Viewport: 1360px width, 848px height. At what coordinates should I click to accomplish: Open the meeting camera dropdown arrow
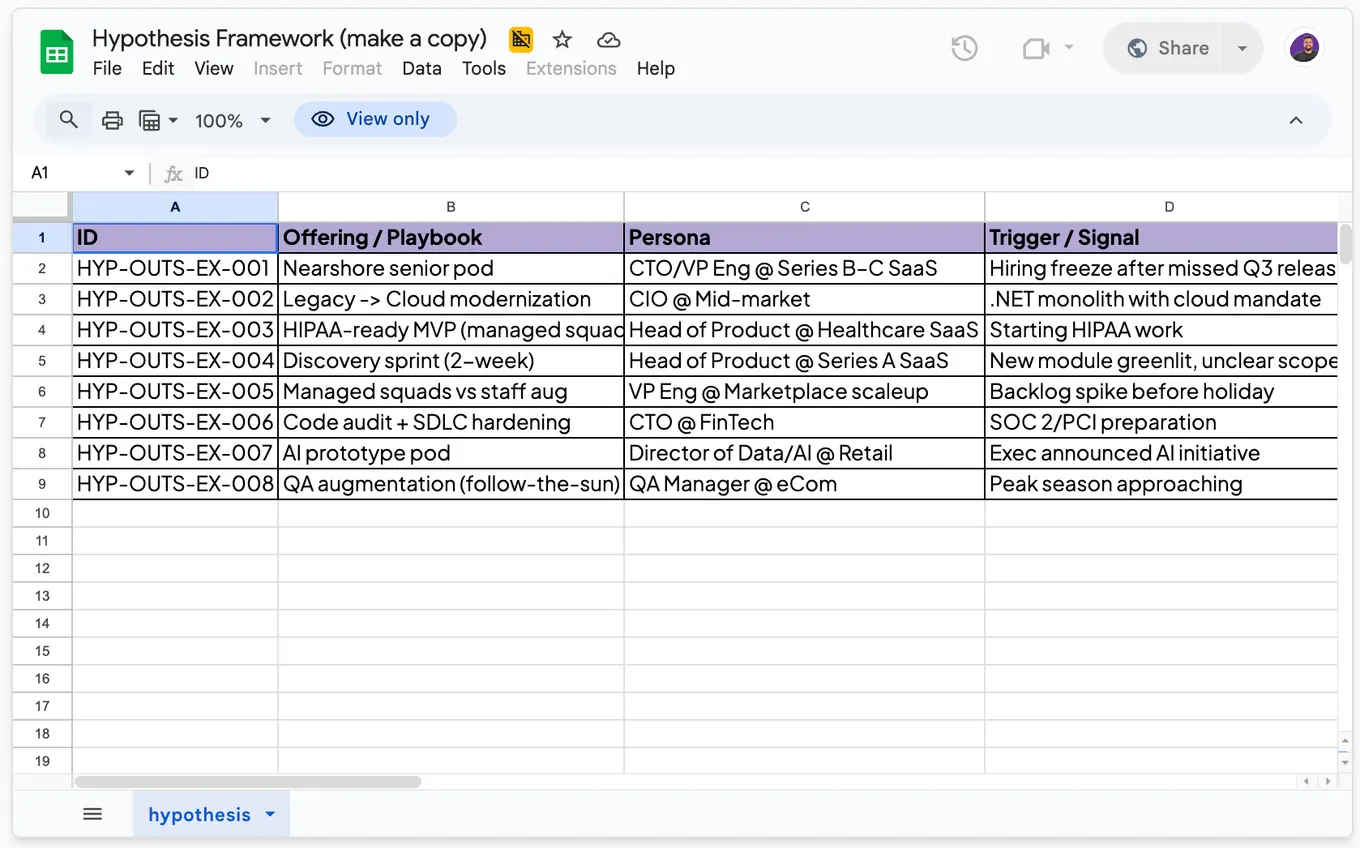click(x=1069, y=48)
